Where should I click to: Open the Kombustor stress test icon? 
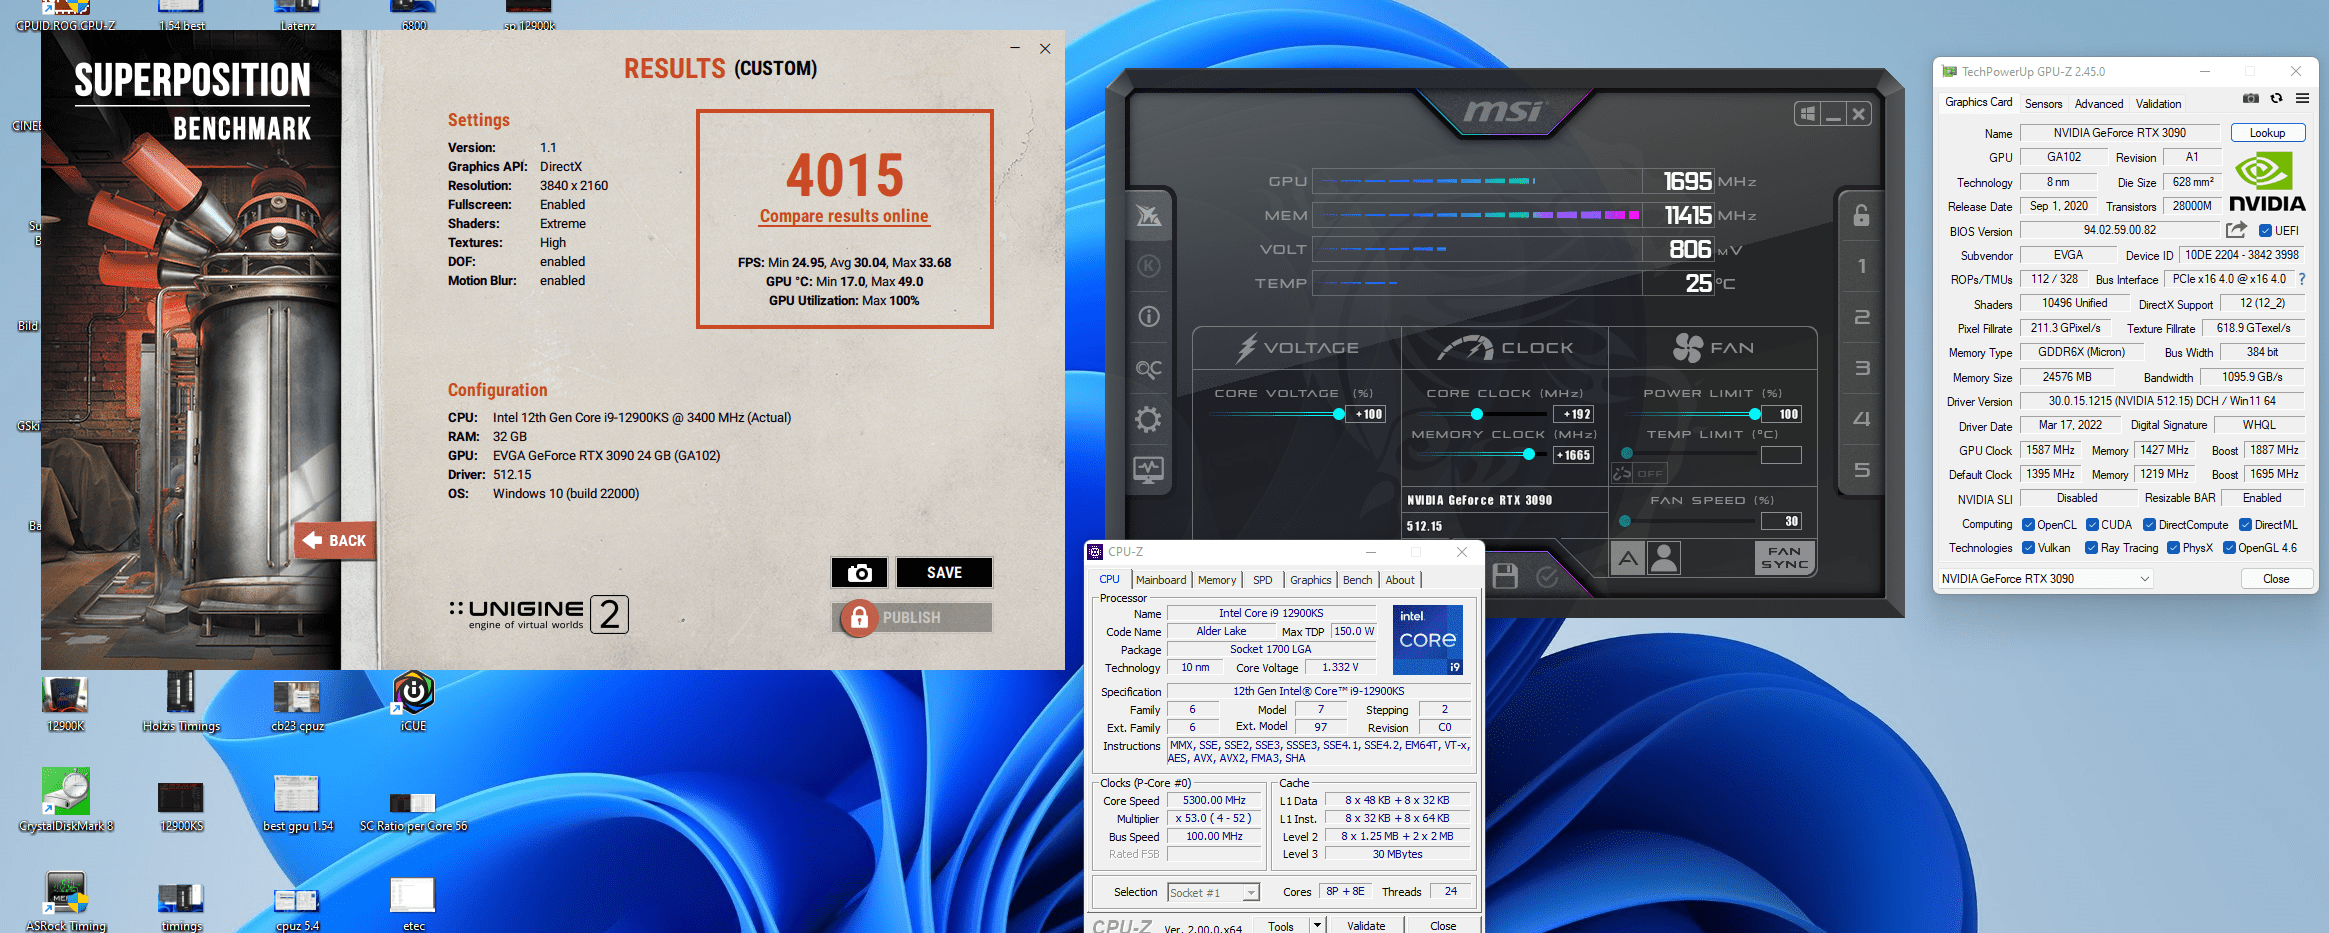tap(1148, 266)
